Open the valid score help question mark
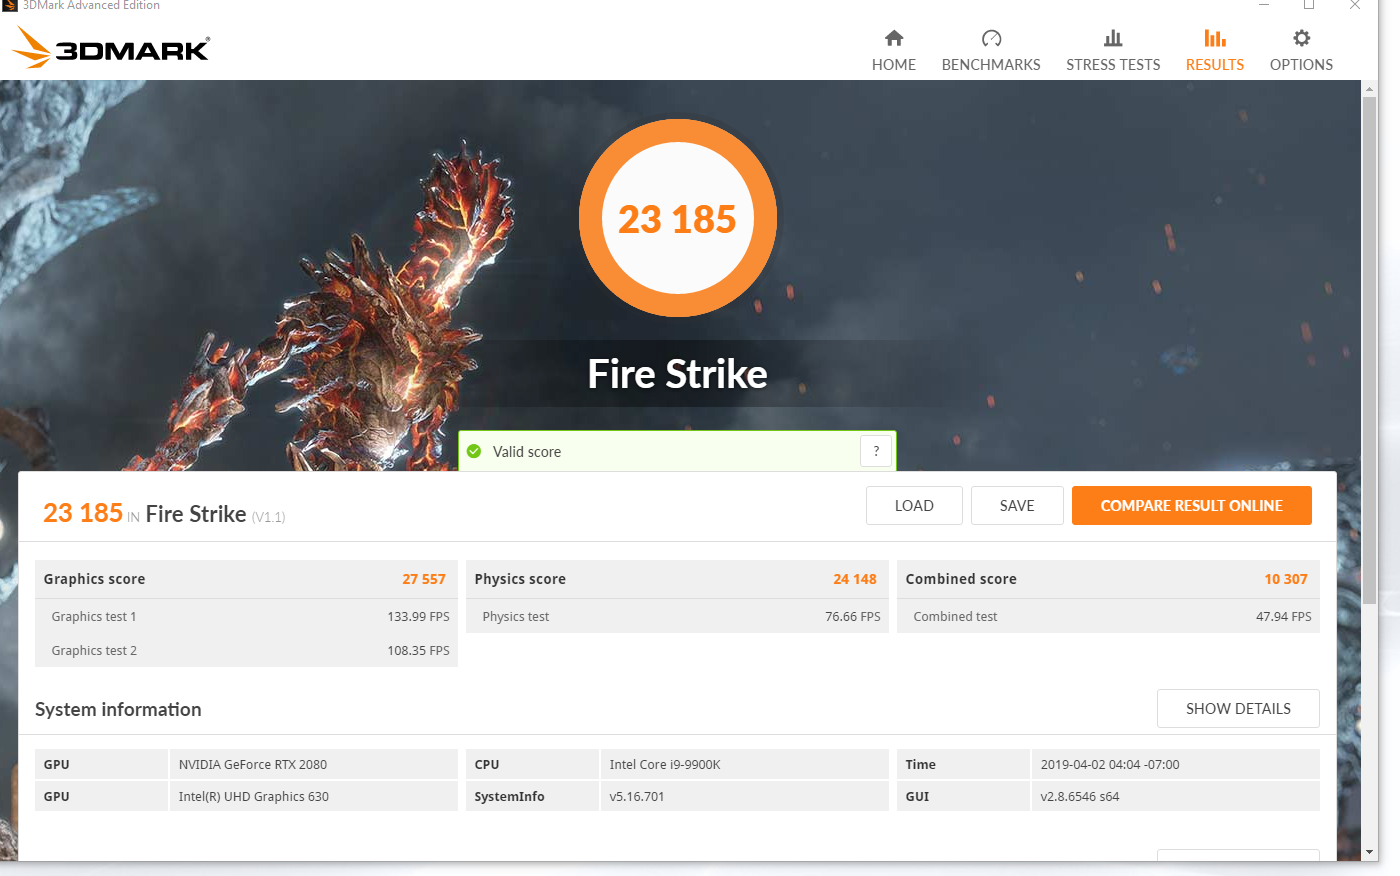The height and width of the screenshot is (876, 1400). click(x=876, y=451)
